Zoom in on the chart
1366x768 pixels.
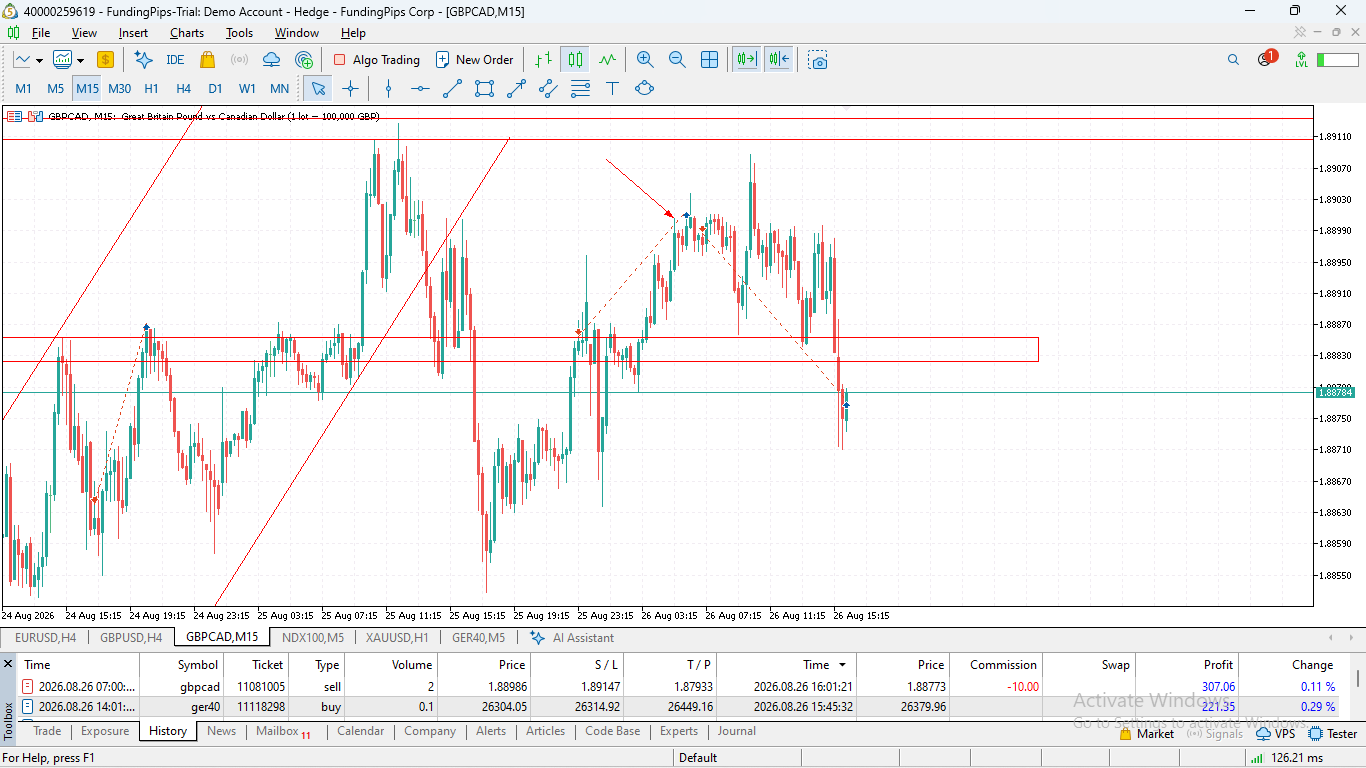645,60
